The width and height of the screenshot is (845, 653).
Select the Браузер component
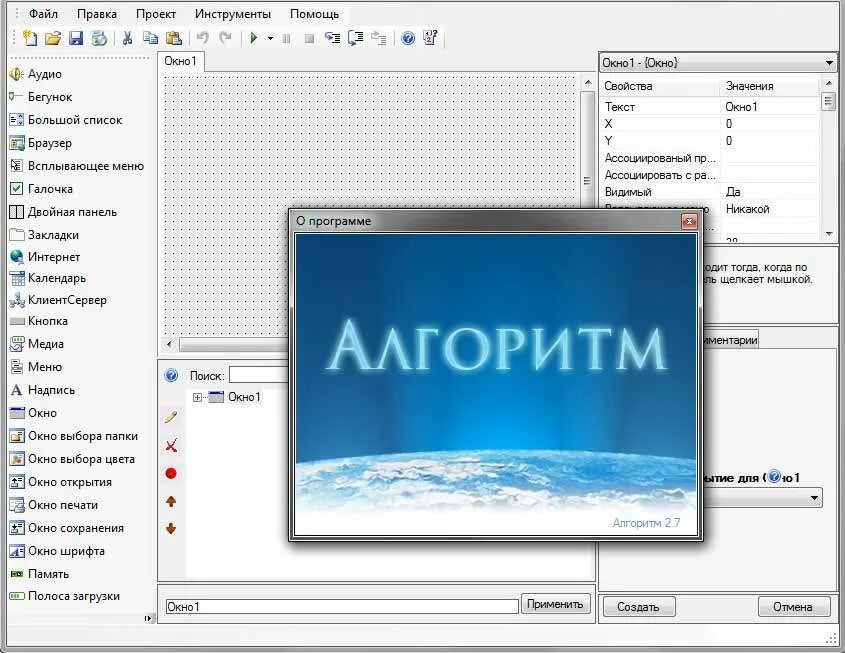41,143
